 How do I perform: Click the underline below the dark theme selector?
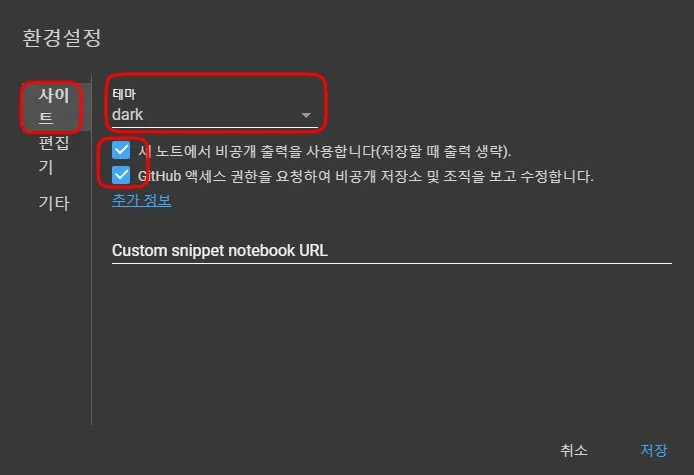coord(215,127)
